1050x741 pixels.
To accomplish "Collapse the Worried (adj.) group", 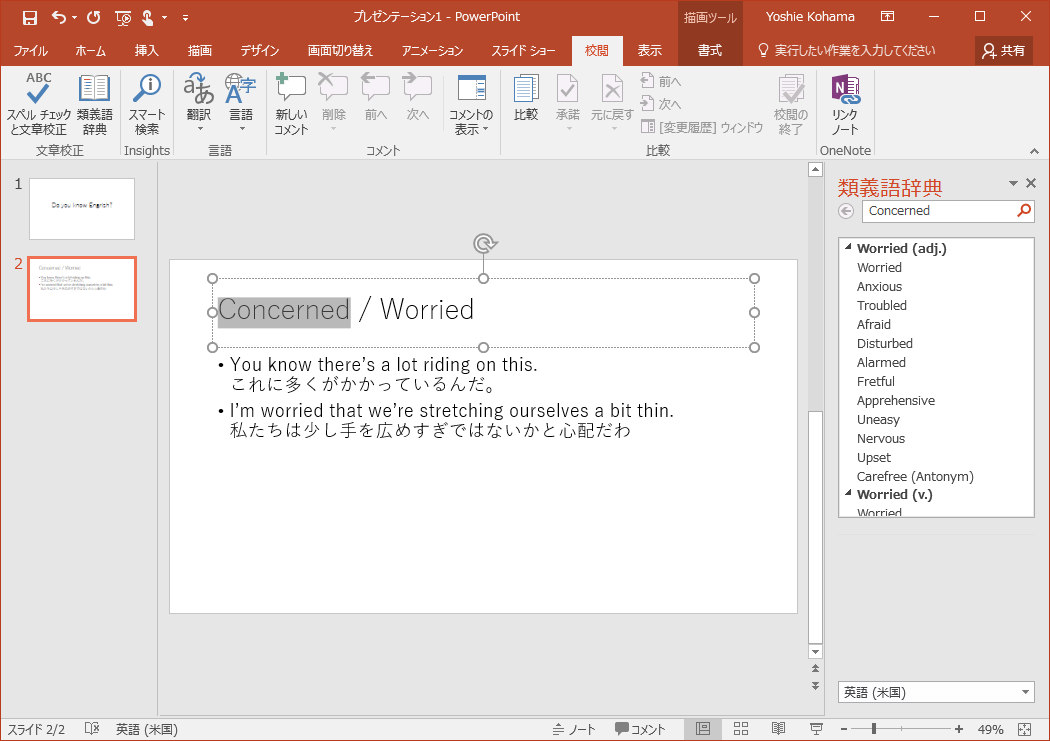I will click(x=848, y=248).
